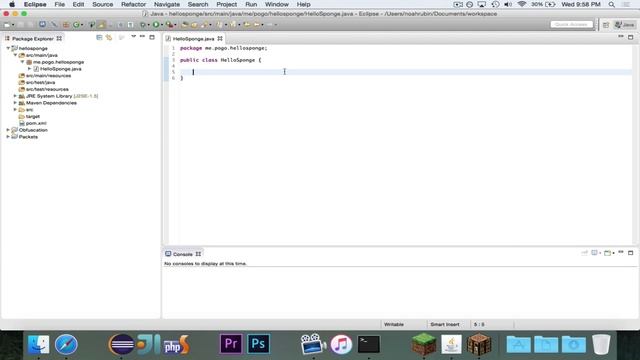
Task: Open Terminal from the Dock
Action: coord(369,344)
